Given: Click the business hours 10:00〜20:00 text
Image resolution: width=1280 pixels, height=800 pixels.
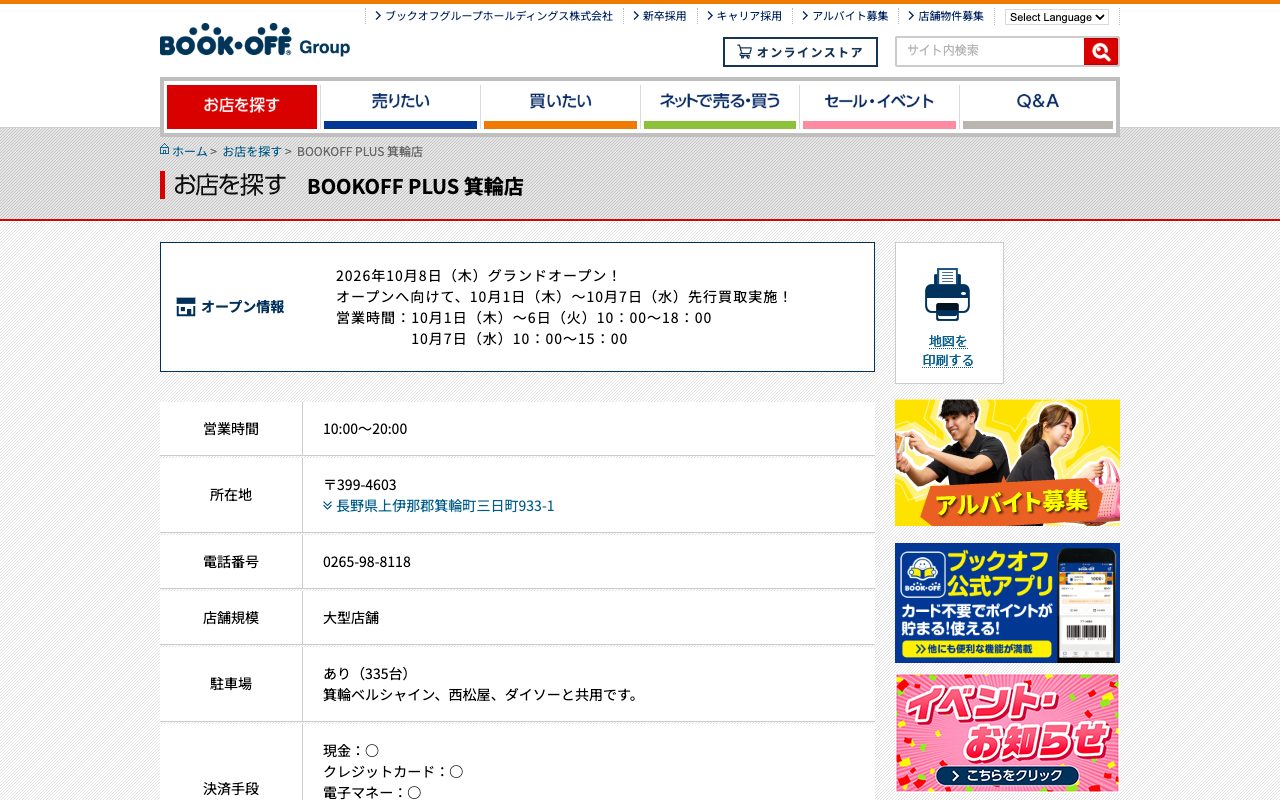Looking at the screenshot, I should tap(365, 429).
